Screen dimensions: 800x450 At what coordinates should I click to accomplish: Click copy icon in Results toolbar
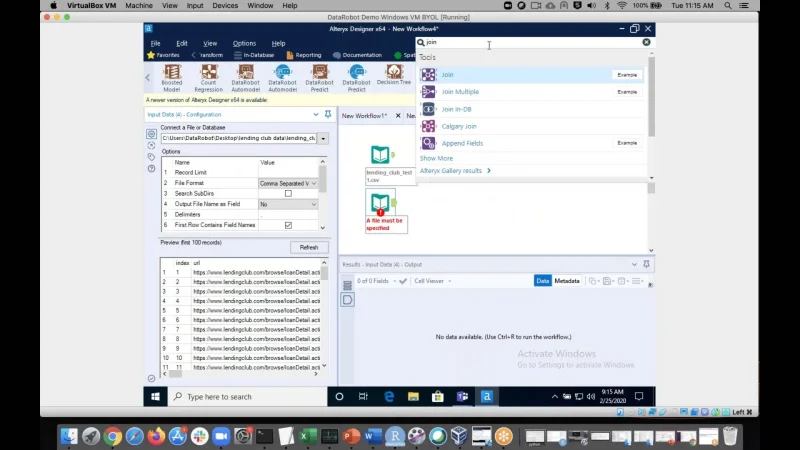click(593, 281)
